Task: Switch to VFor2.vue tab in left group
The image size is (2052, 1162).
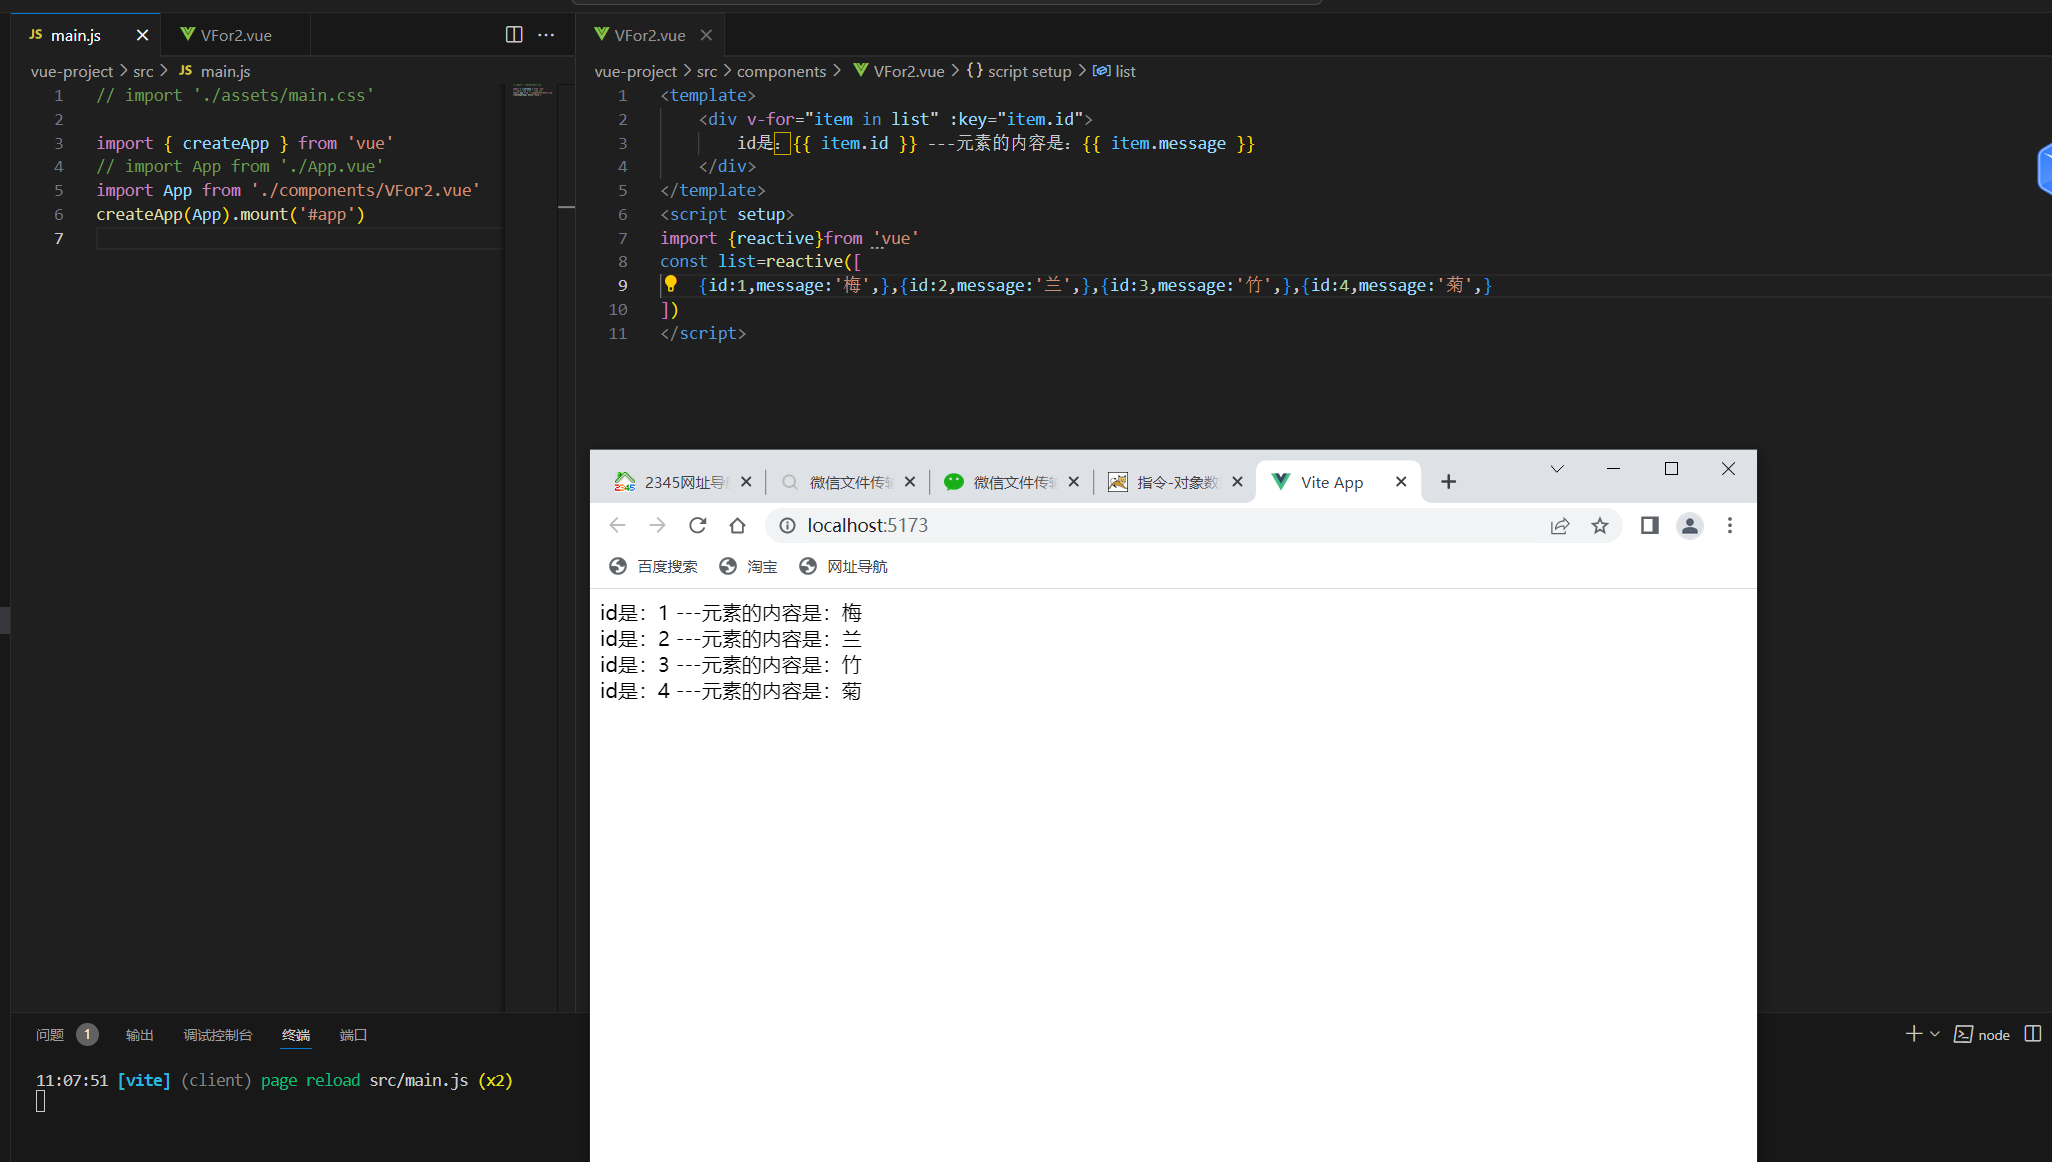Action: 235,35
